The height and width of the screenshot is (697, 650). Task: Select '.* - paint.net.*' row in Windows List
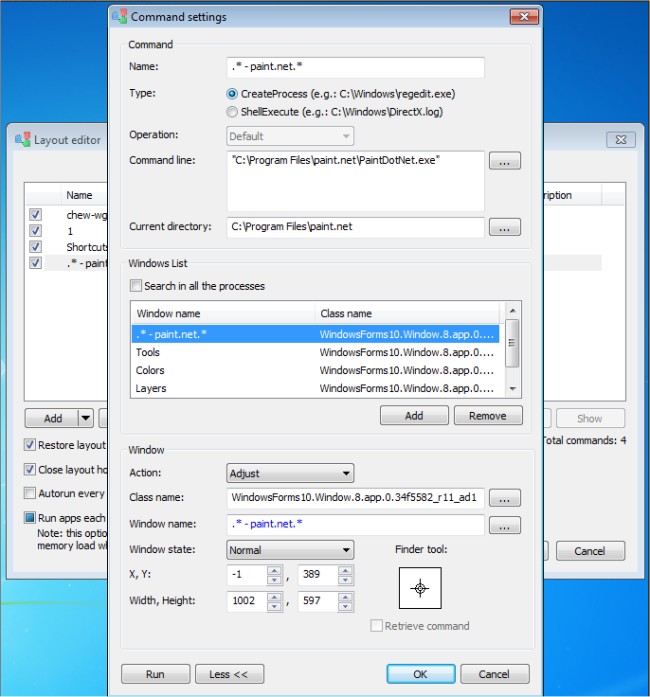coord(315,334)
